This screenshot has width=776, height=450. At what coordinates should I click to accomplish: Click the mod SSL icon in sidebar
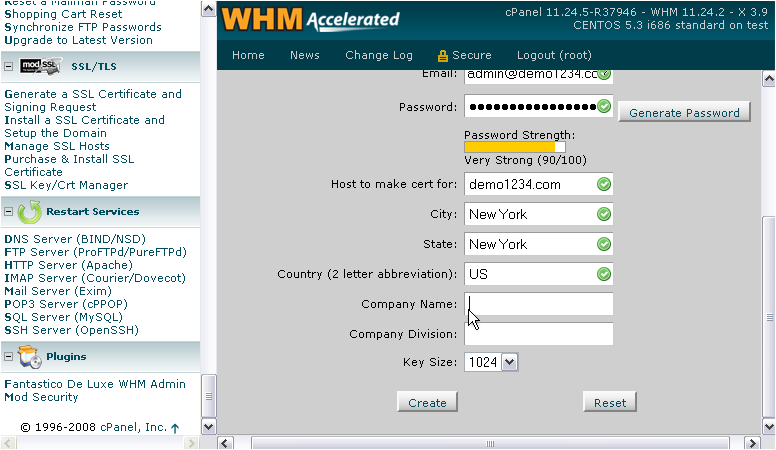point(34,66)
